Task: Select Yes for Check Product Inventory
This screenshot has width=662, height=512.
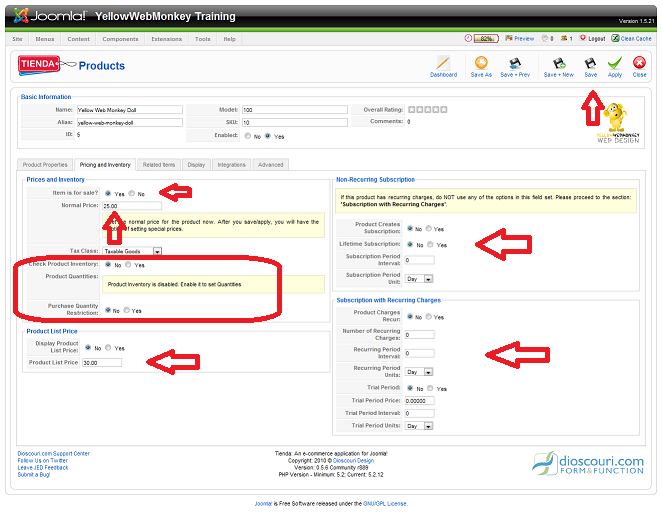Action: click(128, 265)
